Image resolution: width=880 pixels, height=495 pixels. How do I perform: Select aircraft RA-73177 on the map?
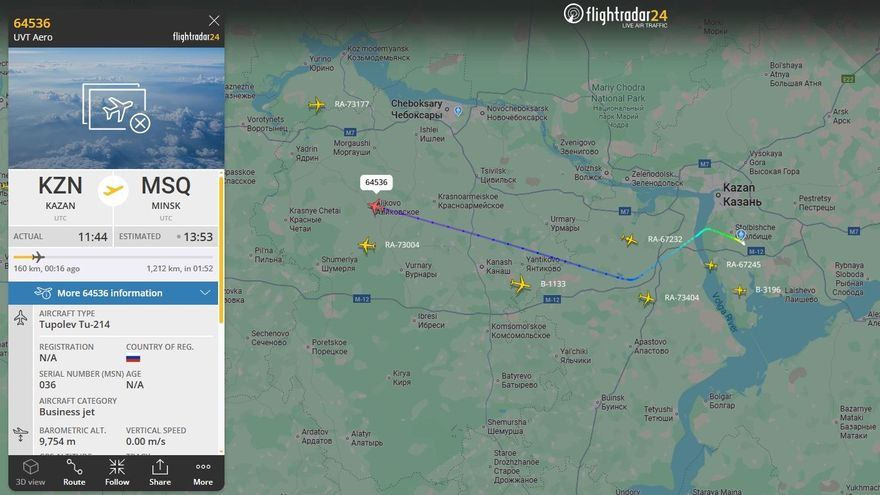pyautogui.click(x=317, y=104)
